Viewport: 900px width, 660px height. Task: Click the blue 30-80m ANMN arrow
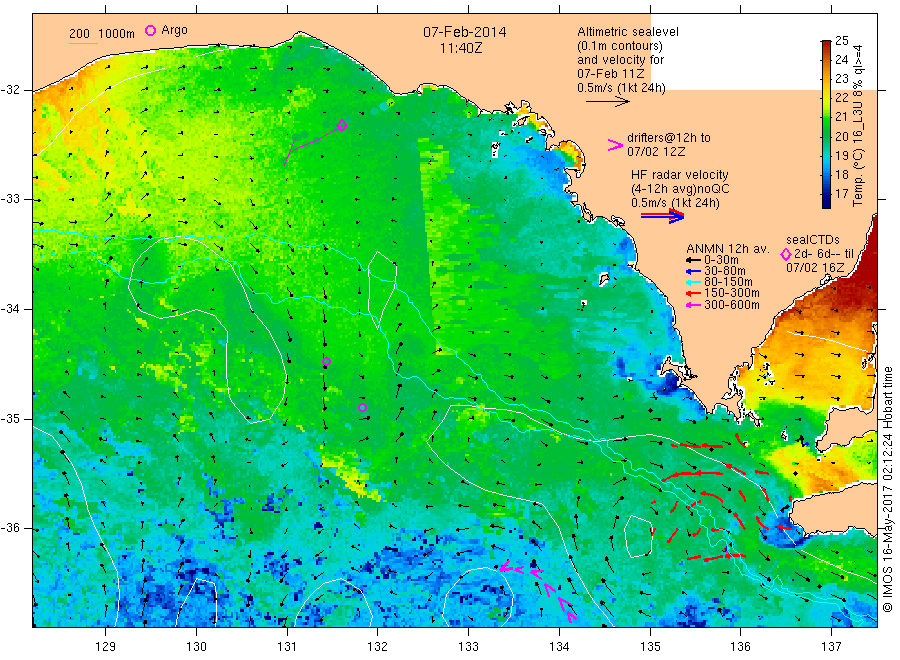click(693, 271)
